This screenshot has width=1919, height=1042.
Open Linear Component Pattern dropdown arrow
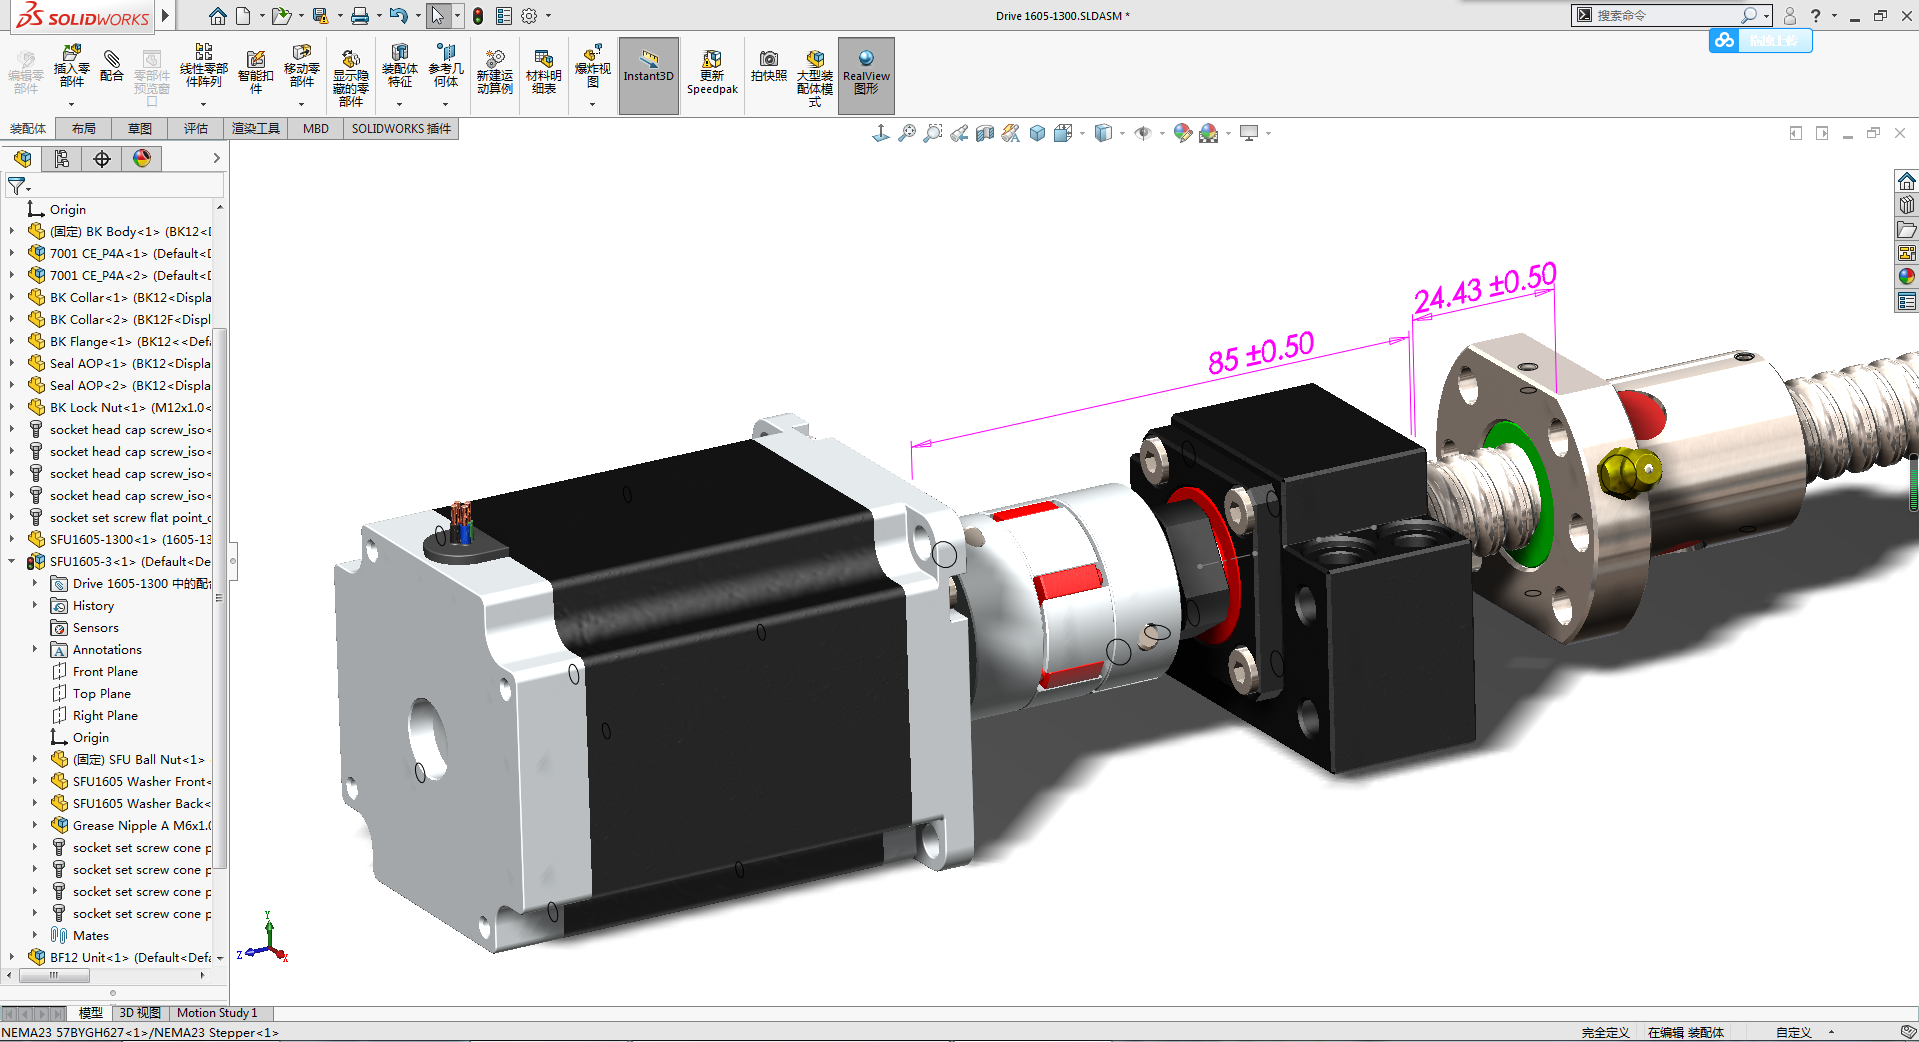click(x=203, y=104)
